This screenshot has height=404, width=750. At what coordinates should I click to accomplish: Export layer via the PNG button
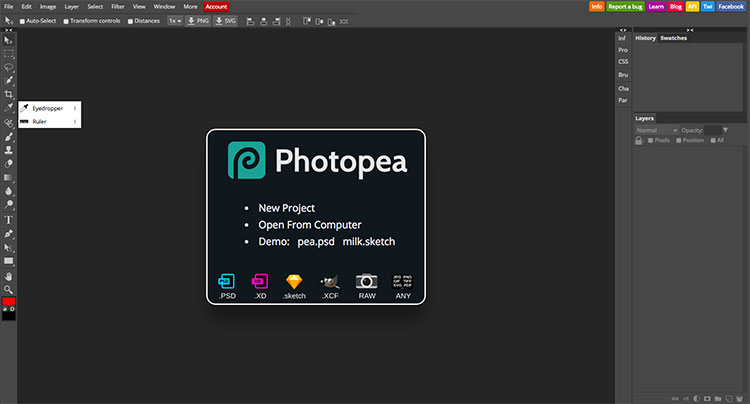pos(198,21)
